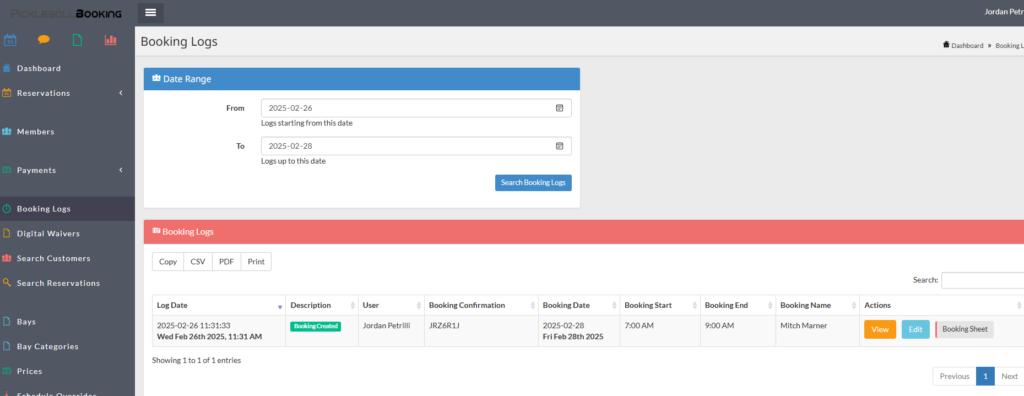Go to Digital Waivers page
Screen dimensions: 1024x396
(x=48, y=233)
